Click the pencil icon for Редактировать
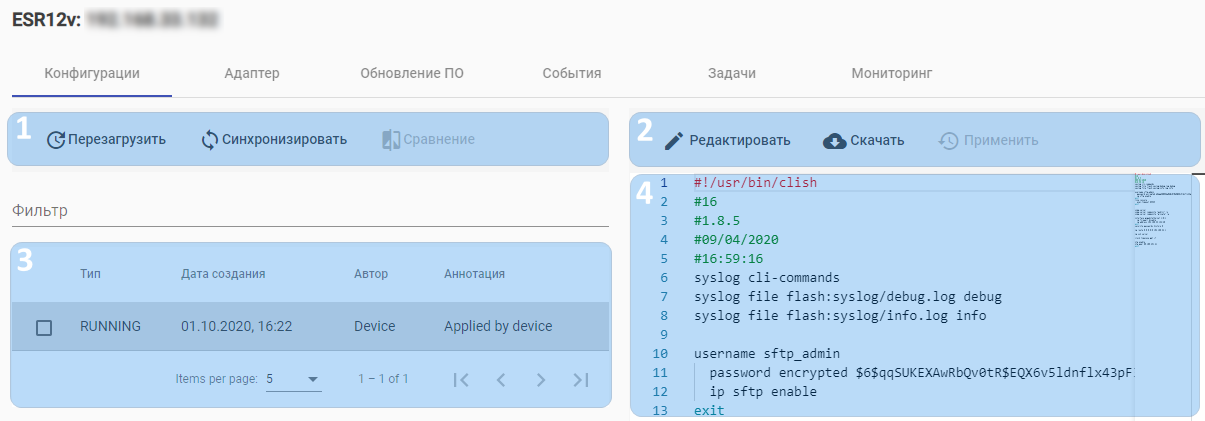This screenshot has height=421, width=1205. tap(674, 141)
